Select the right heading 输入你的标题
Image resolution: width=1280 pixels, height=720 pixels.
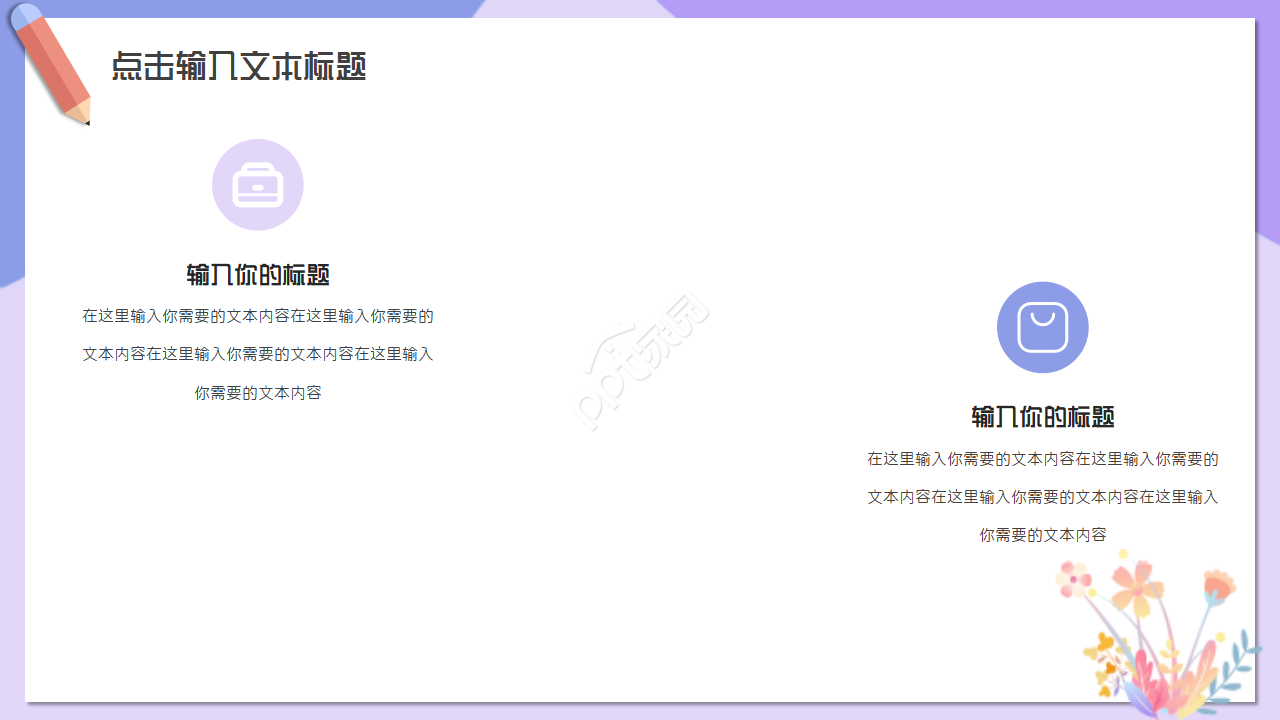pos(1043,417)
